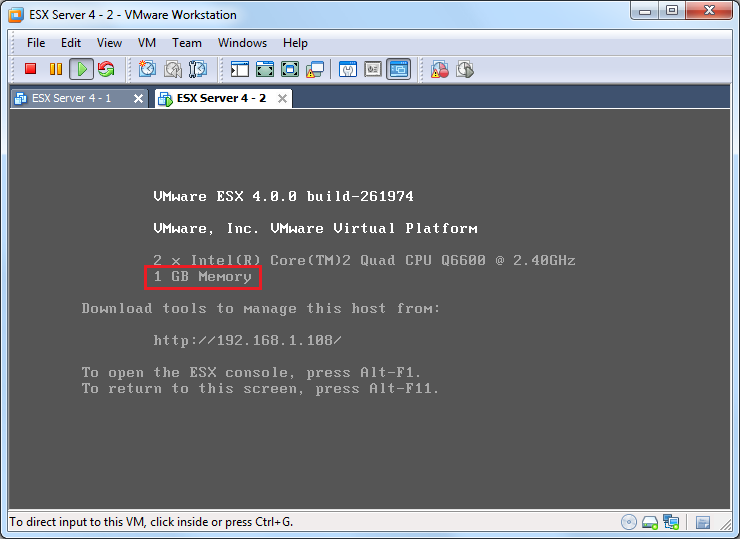Maximize the VMware Workstation window

[x=672, y=10]
